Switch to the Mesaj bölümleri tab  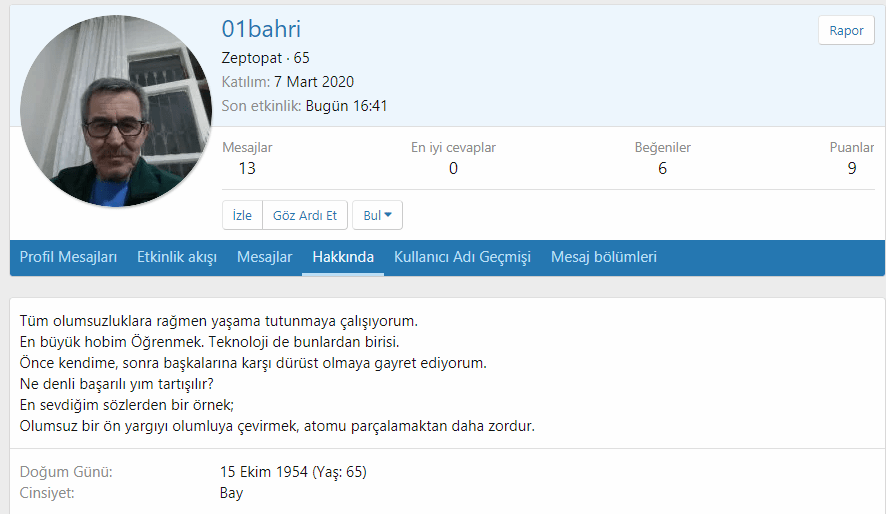(x=603, y=257)
